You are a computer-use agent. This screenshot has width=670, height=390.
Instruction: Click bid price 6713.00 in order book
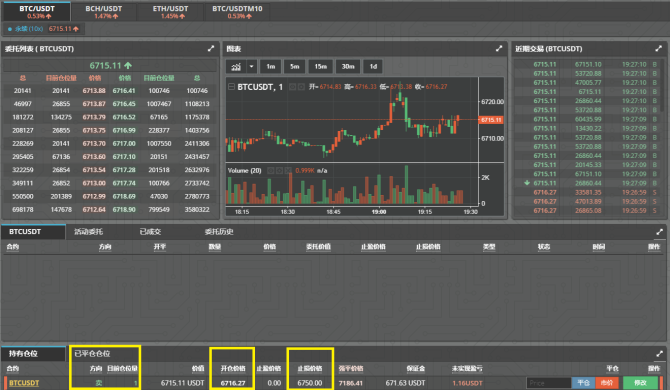94,183
